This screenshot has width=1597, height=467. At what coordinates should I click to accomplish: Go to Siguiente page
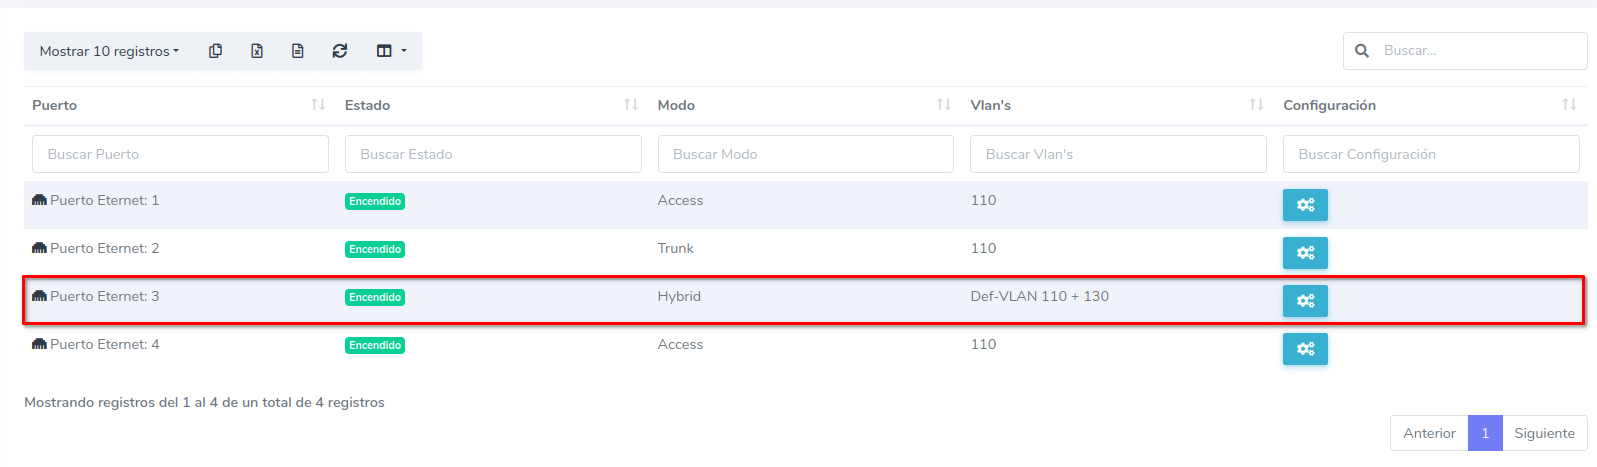click(1544, 433)
